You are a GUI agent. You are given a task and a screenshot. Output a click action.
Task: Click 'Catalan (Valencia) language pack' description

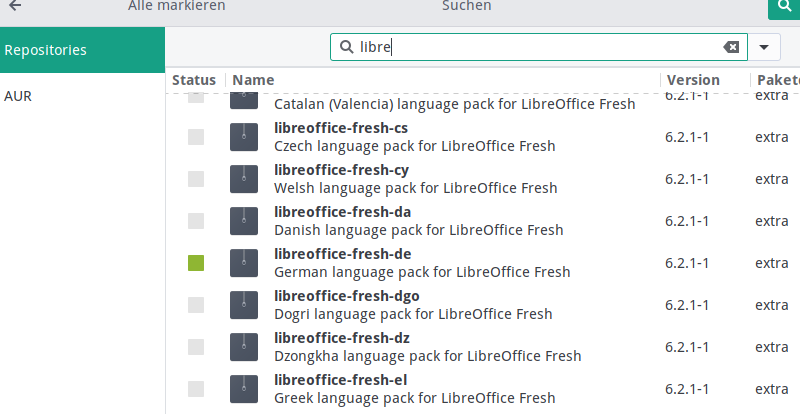[x=455, y=104]
